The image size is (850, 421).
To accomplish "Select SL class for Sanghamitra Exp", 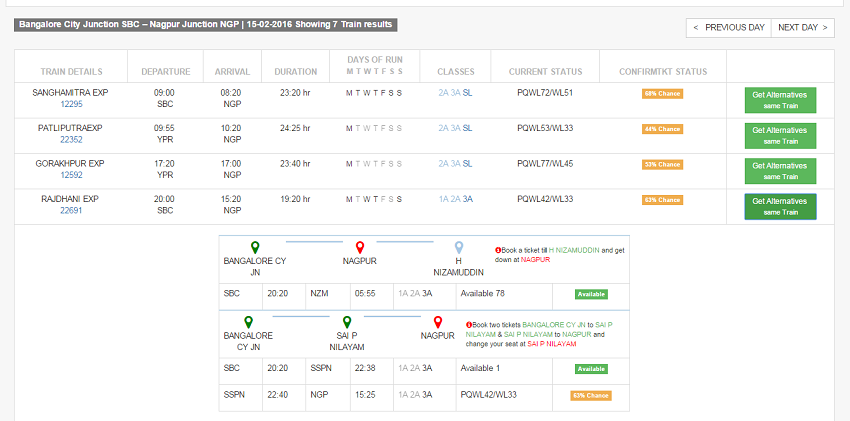I will point(468,92).
